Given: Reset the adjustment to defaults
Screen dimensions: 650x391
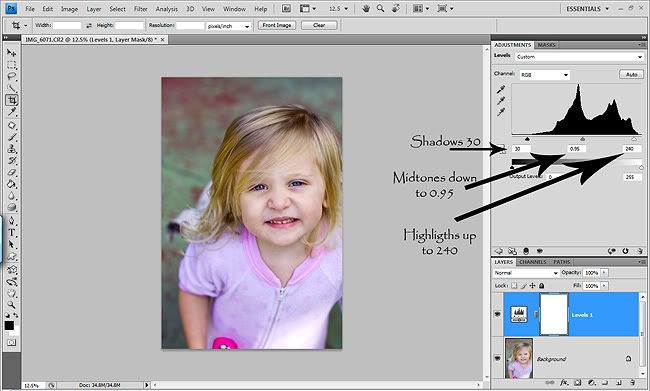Looking at the screenshot, I should click(625, 251).
